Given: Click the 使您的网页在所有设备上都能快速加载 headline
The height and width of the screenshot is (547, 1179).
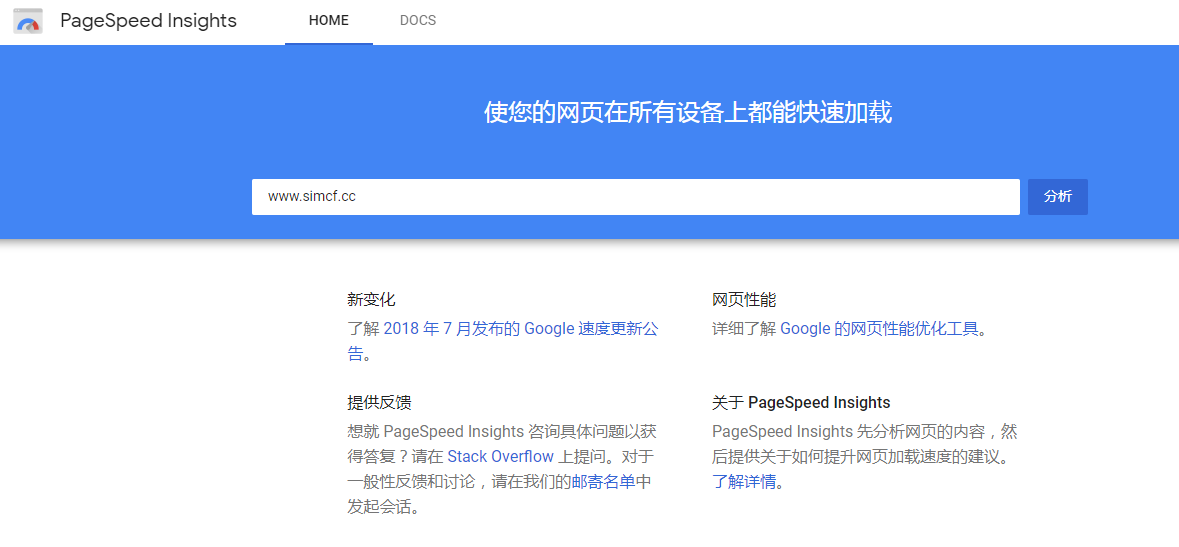Looking at the screenshot, I should (687, 113).
